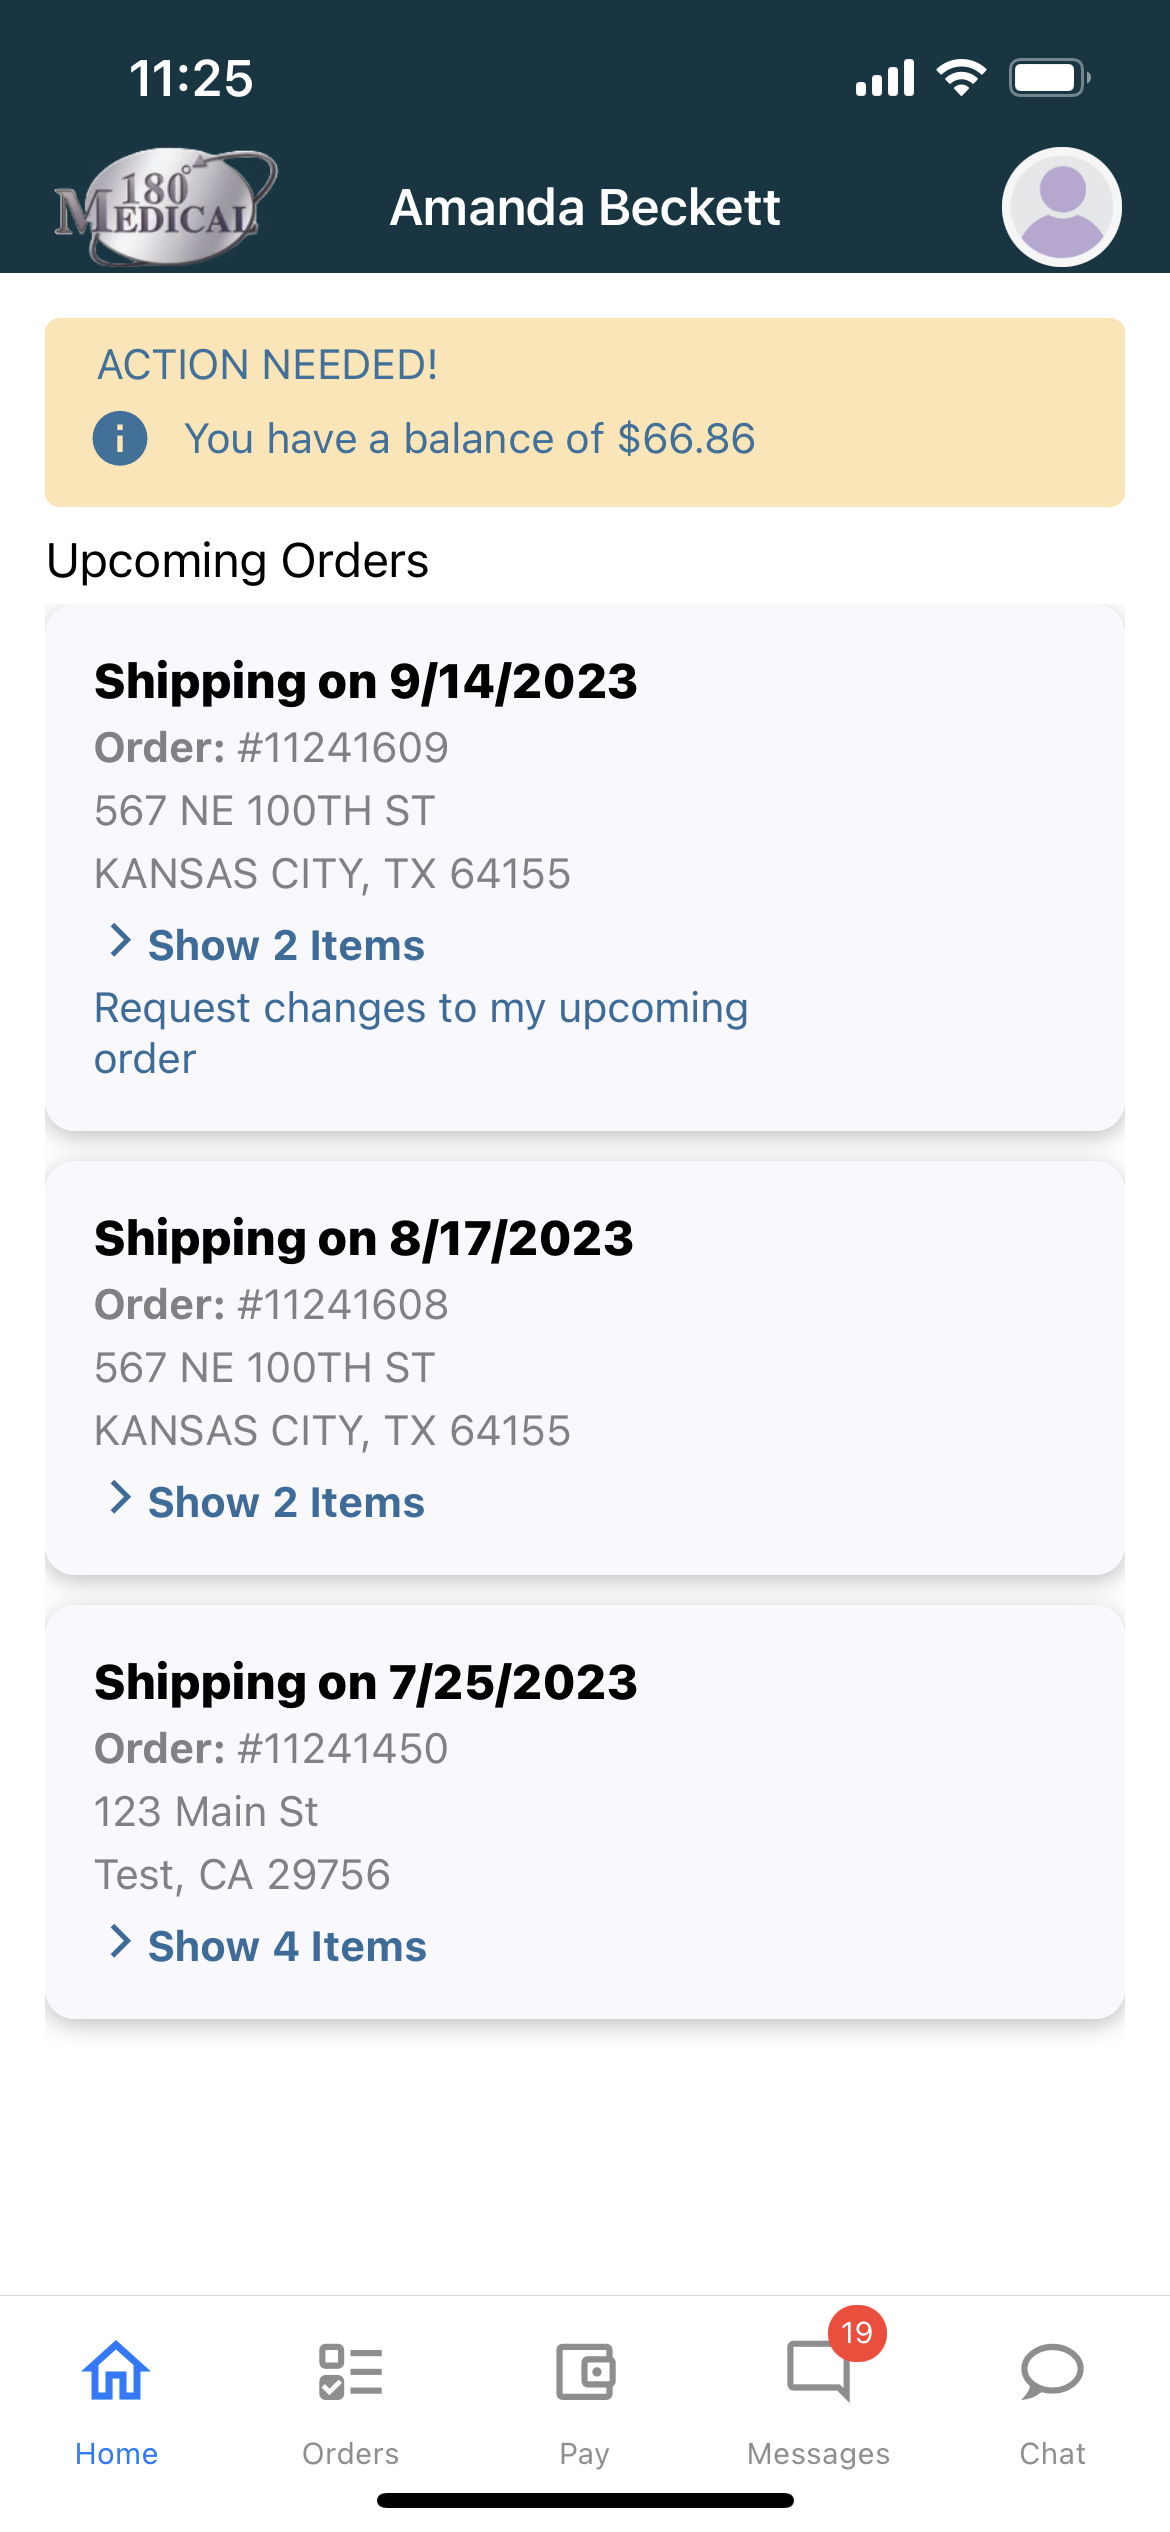The image size is (1170, 2532).
Task: Open the Orders checklist icon
Action: point(350,2371)
